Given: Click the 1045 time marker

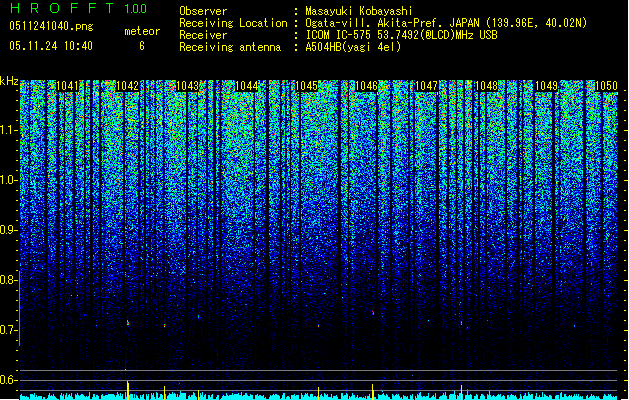Looking at the screenshot, I should [x=306, y=86].
